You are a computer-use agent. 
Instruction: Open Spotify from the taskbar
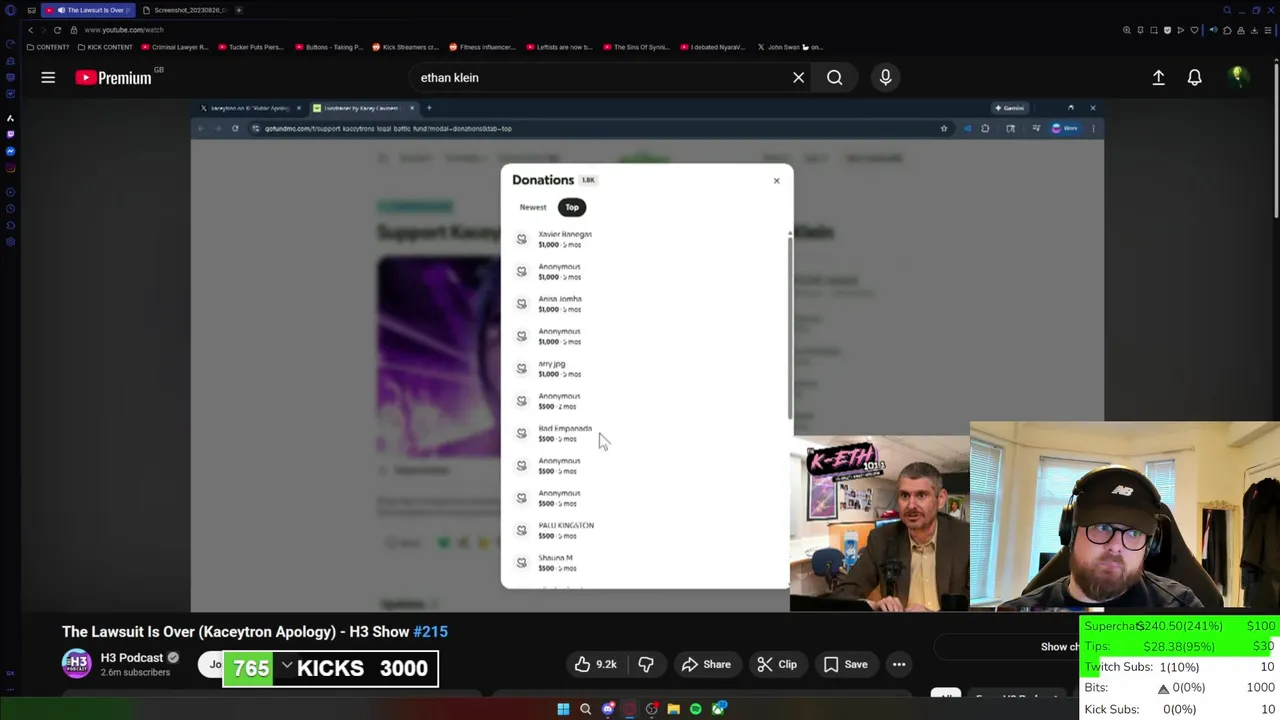(695, 709)
